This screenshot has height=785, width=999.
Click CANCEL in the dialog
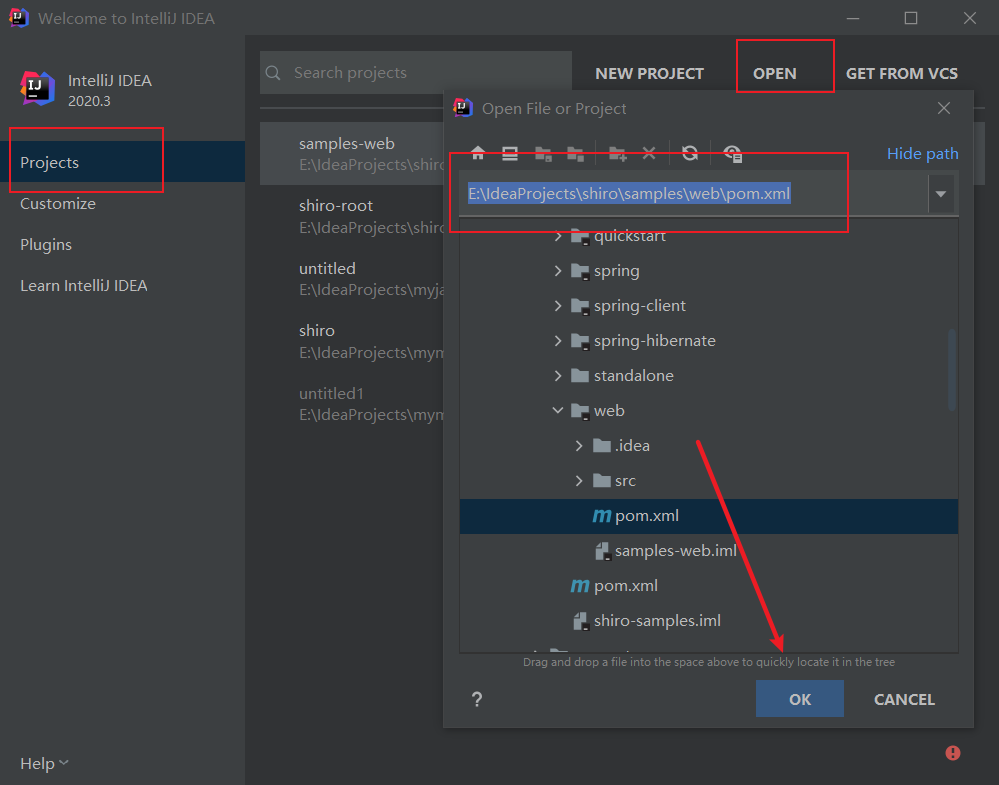(904, 699)
